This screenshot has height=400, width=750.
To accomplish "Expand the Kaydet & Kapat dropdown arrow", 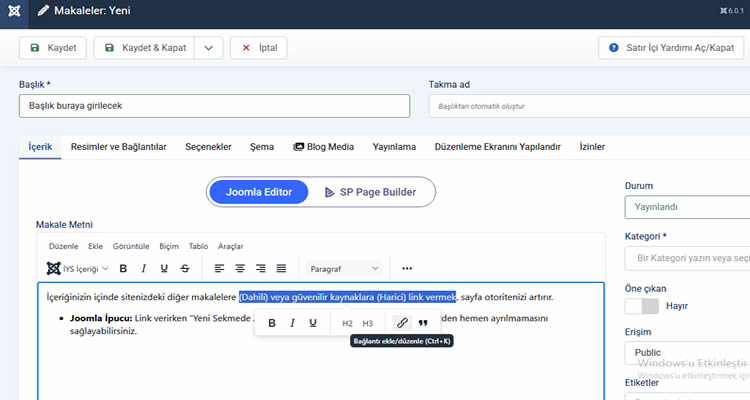I will [208, 47].
